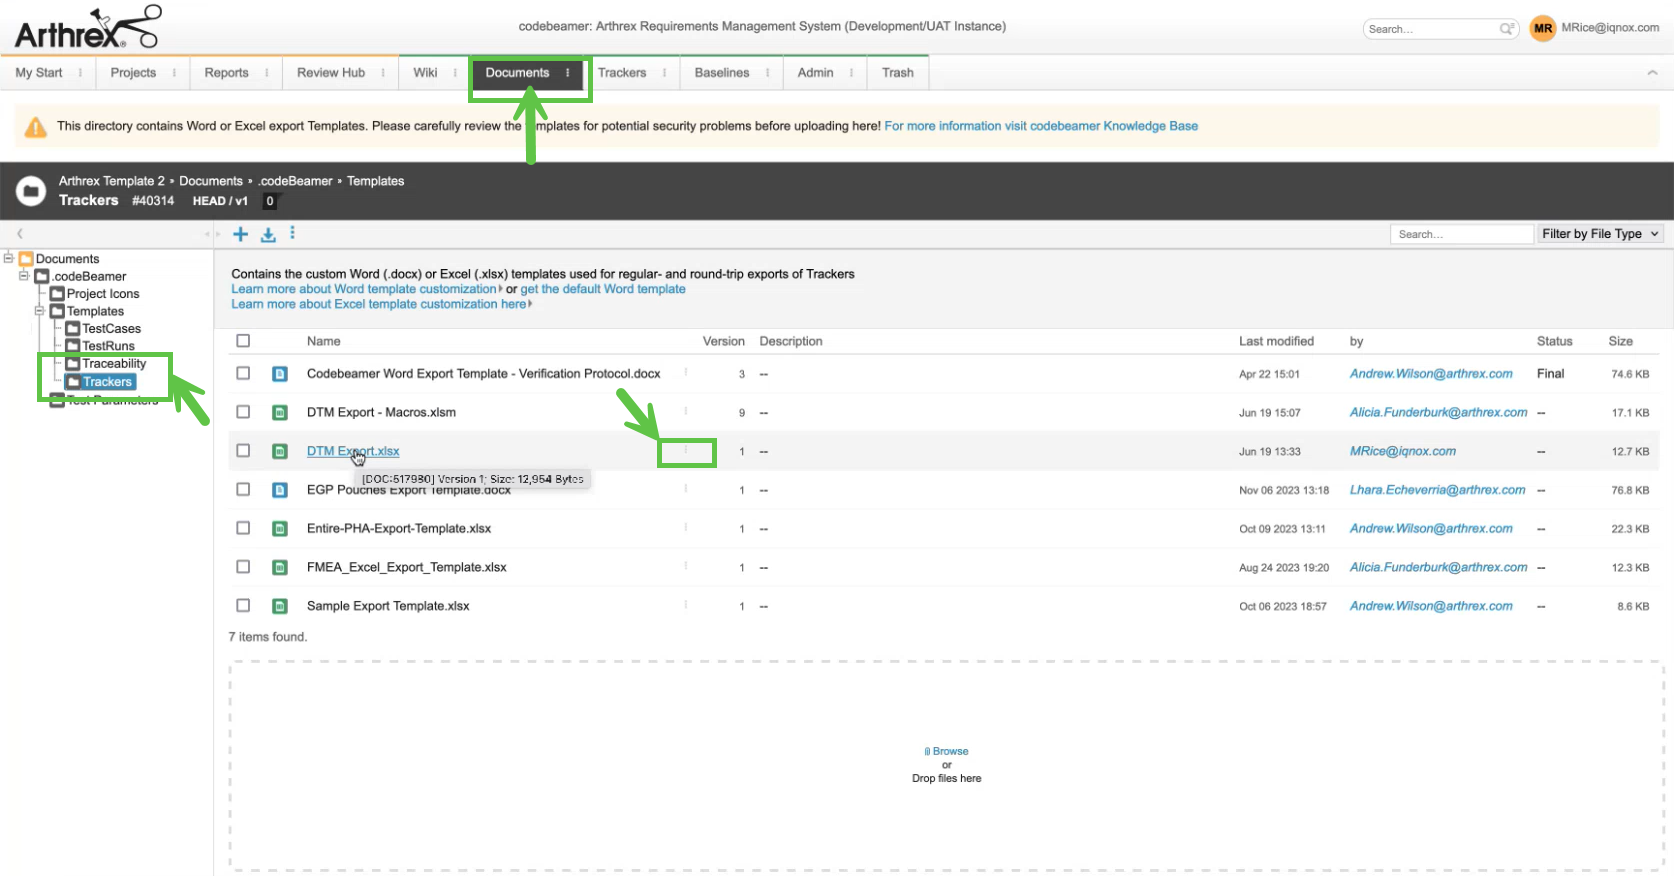Image resolution: width=1674 pixels, height=876 pixels.
Task: Check the box for DTM Export - Macros.xlsm
Action: pyautogui.click(x=243, y=412)
